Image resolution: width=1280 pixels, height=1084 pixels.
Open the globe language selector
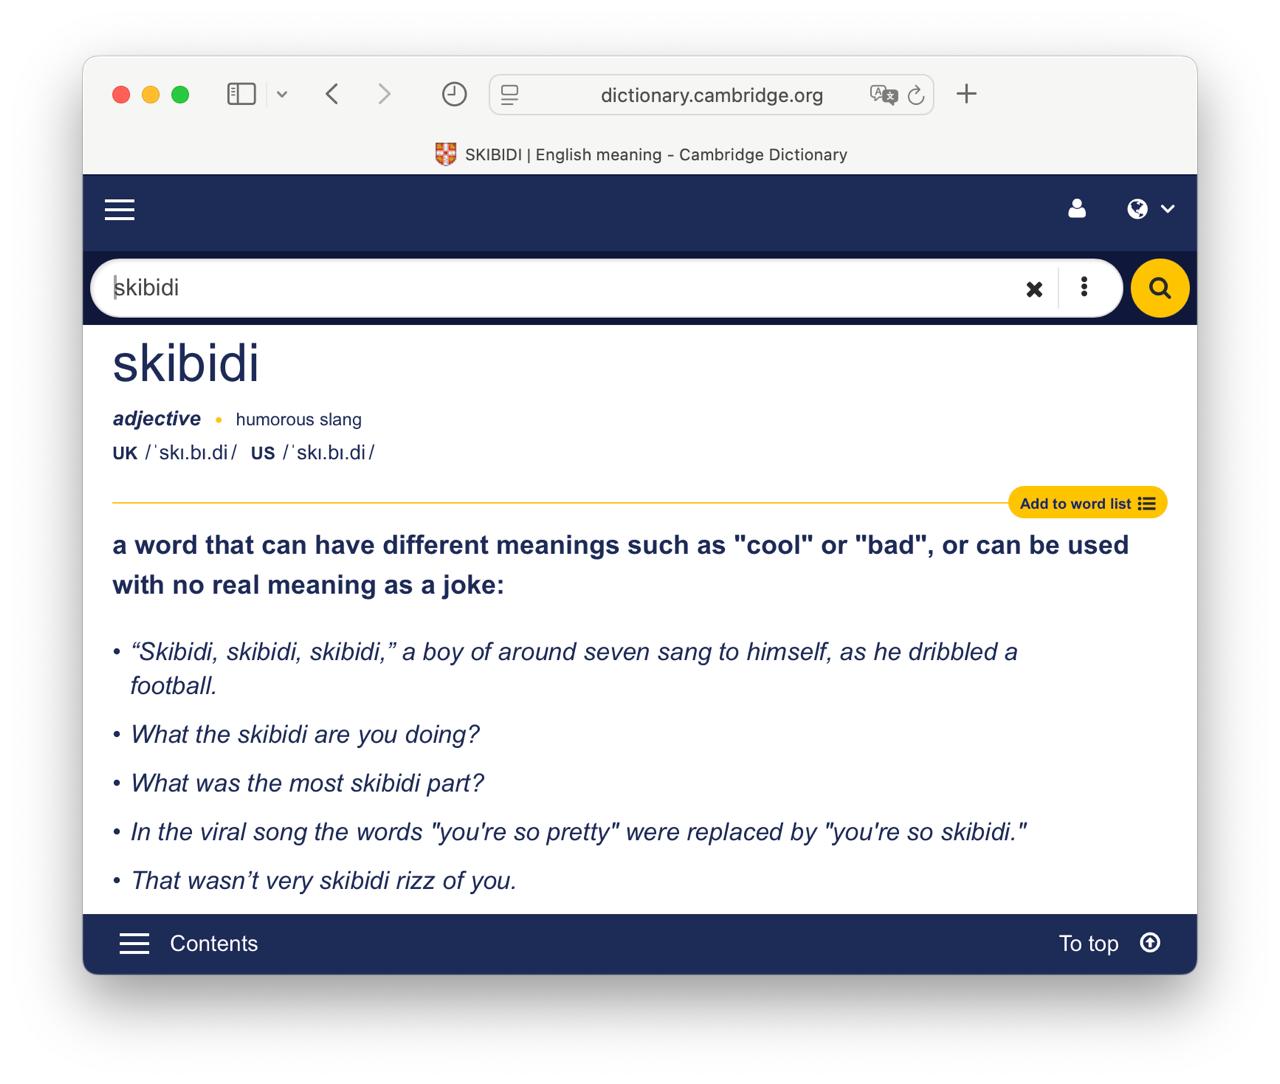(x=1149, y=209)
